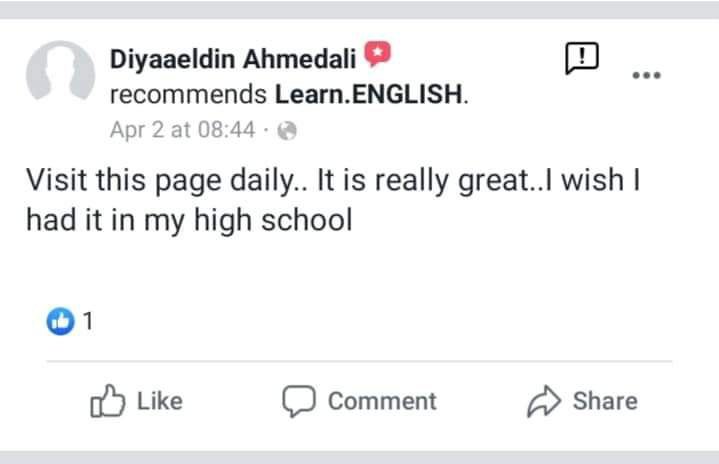Click the curved Share arrow icon
The width and height of the screenshot is (719, 464).
click(x=544, y=401)
